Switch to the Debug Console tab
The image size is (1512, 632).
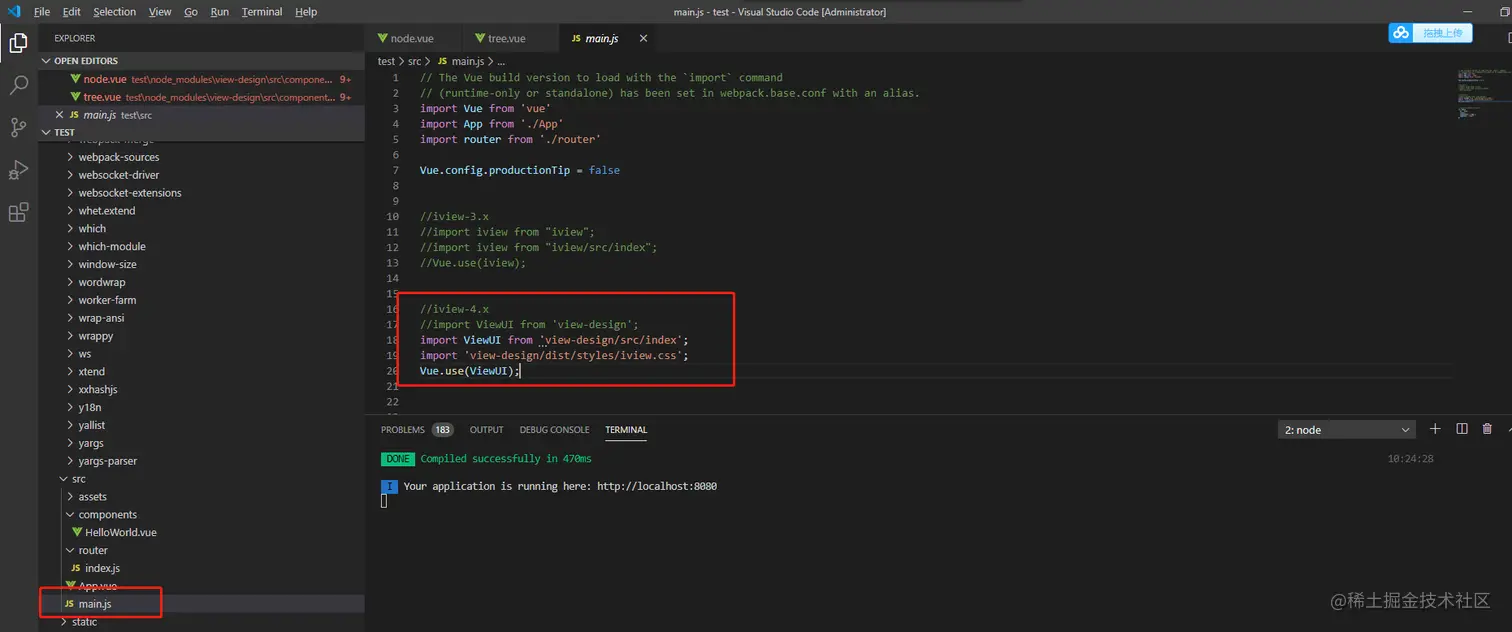(554, 430)
